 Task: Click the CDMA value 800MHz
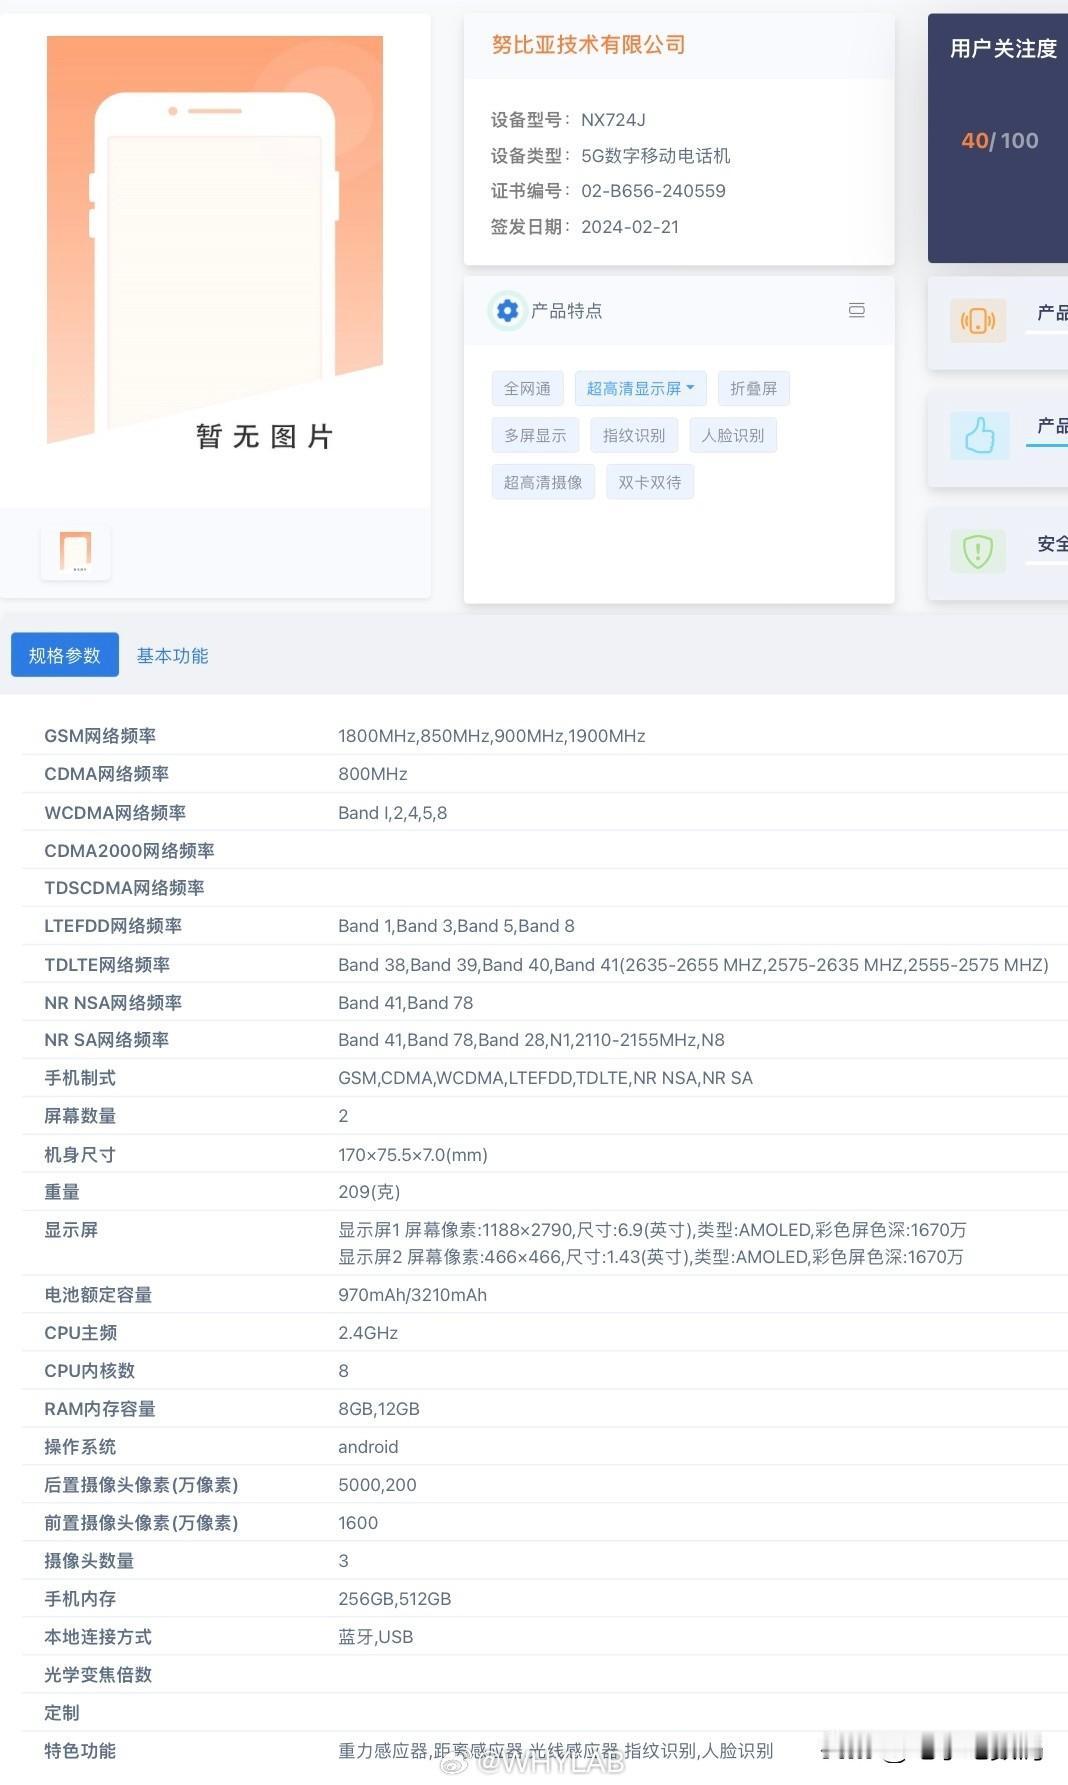pyautogui.click(x=373, y=774)
